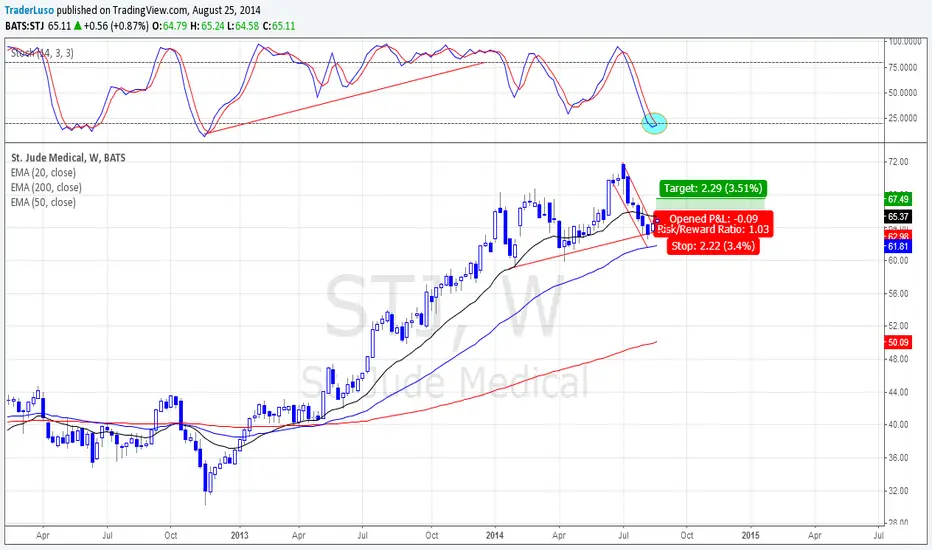Viewport: 932px width, 550px height.
Task: Click the 50.09 red price tag
Action: coord(898,342)
